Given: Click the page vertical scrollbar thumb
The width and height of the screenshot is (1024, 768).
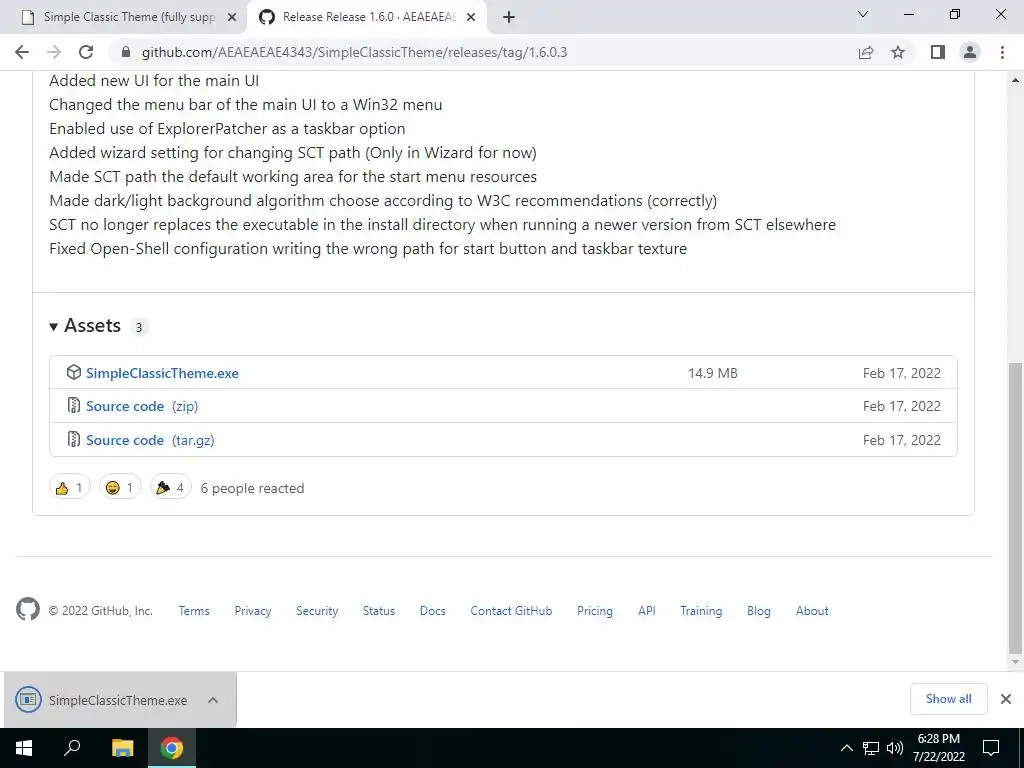Looking at the screenshot, I should tap(1014, 507).
